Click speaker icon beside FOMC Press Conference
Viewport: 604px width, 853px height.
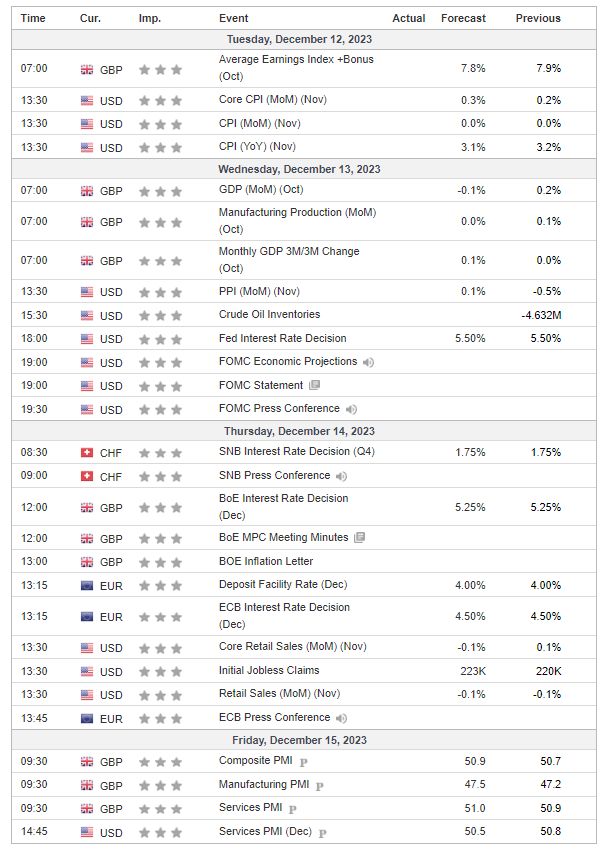[x=350, y=409]
